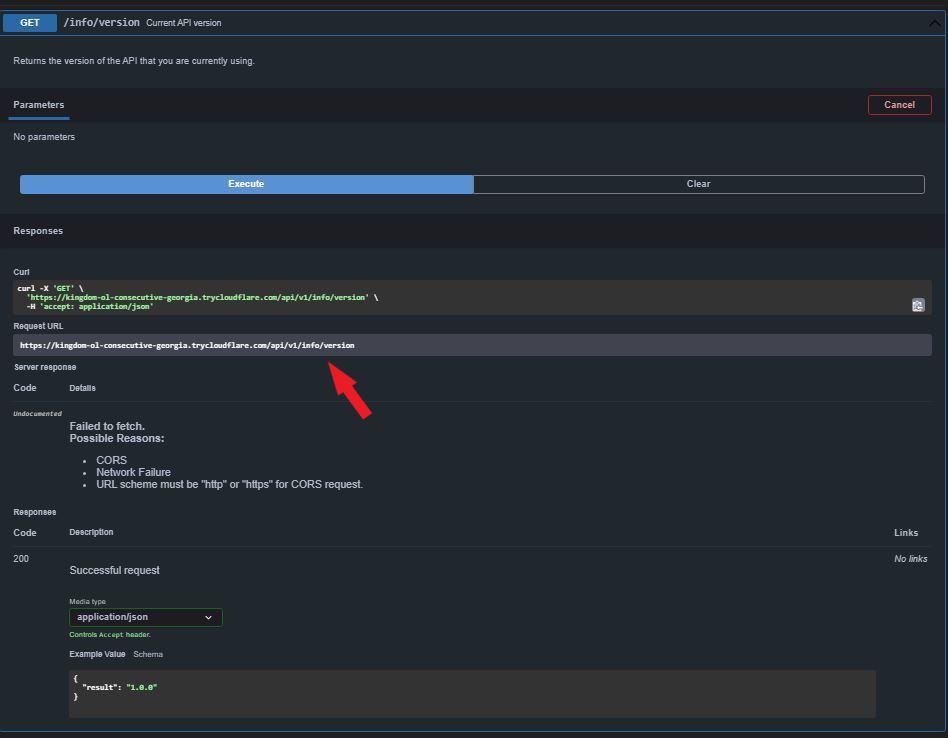This screenshot has height=738, width=948.
Task: Copy the curl command to clipboard
Action: [x=918, y=305]
